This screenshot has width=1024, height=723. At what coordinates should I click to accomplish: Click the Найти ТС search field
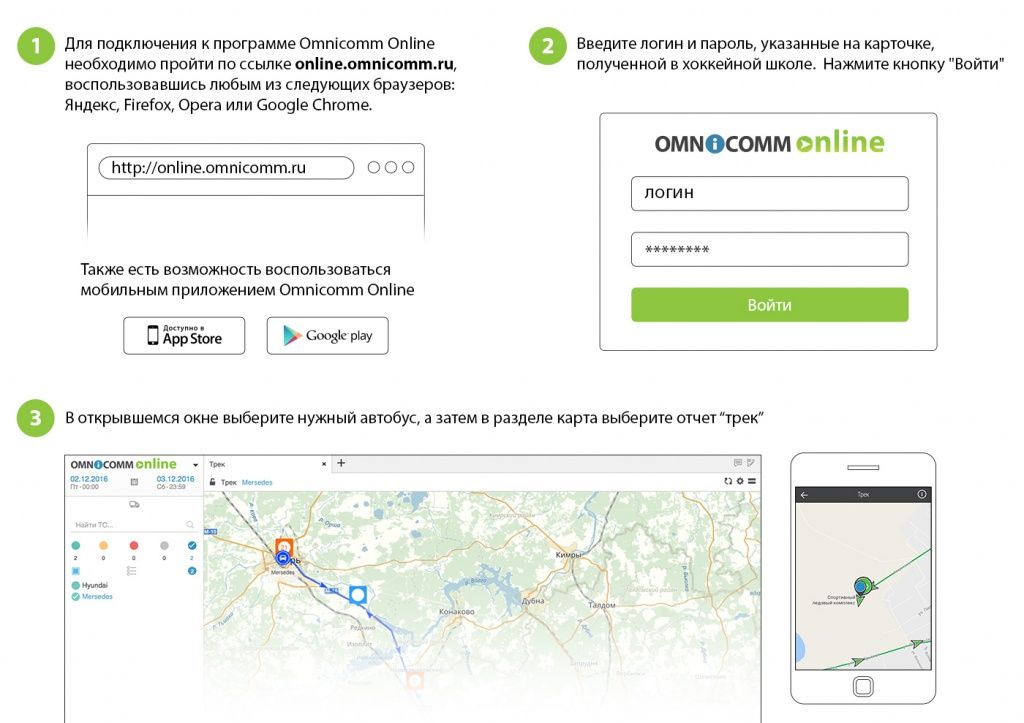[x=133, y=524]
